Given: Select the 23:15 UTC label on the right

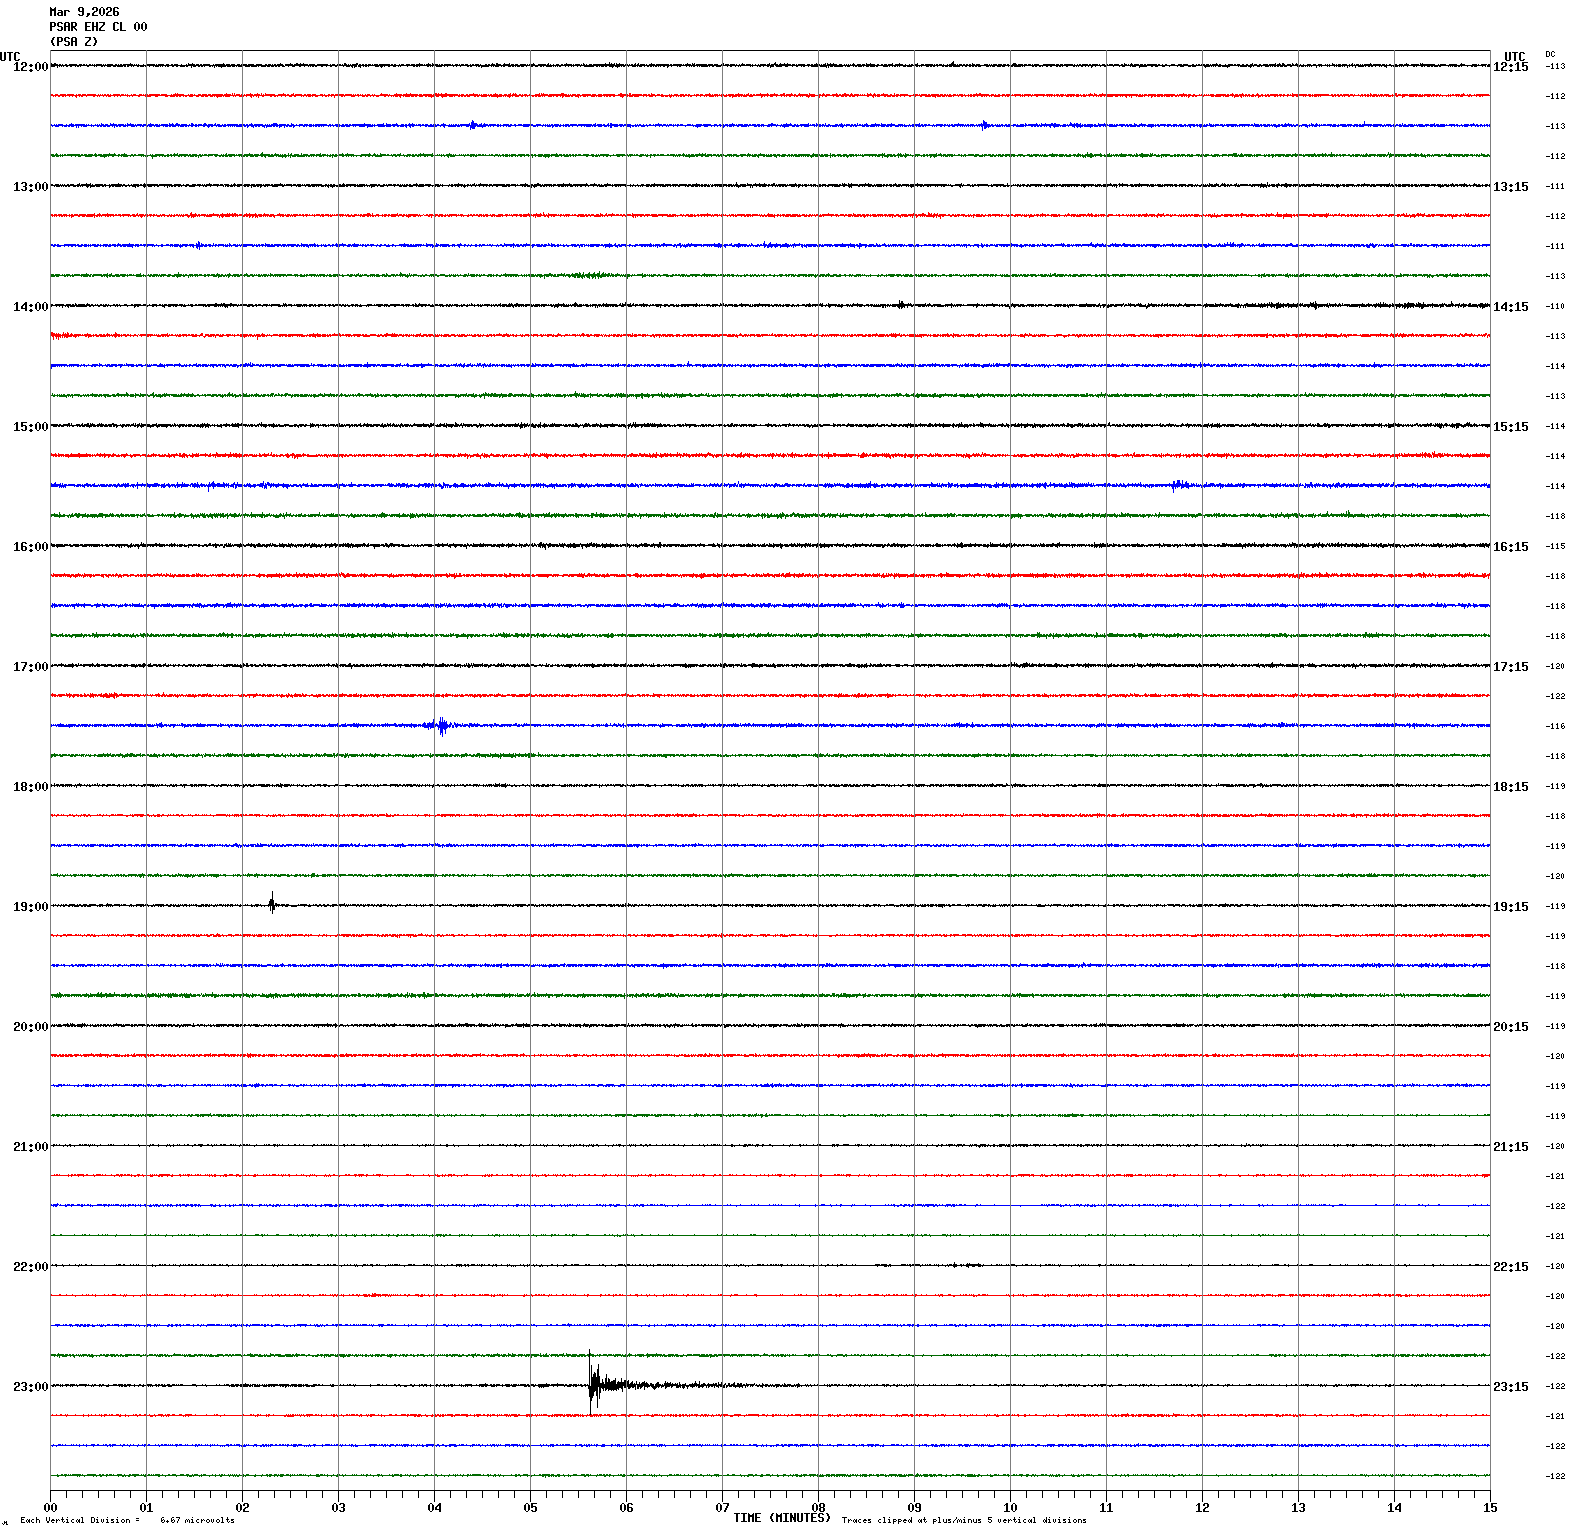Looking at the screenshot, I should point(1510,1387).
